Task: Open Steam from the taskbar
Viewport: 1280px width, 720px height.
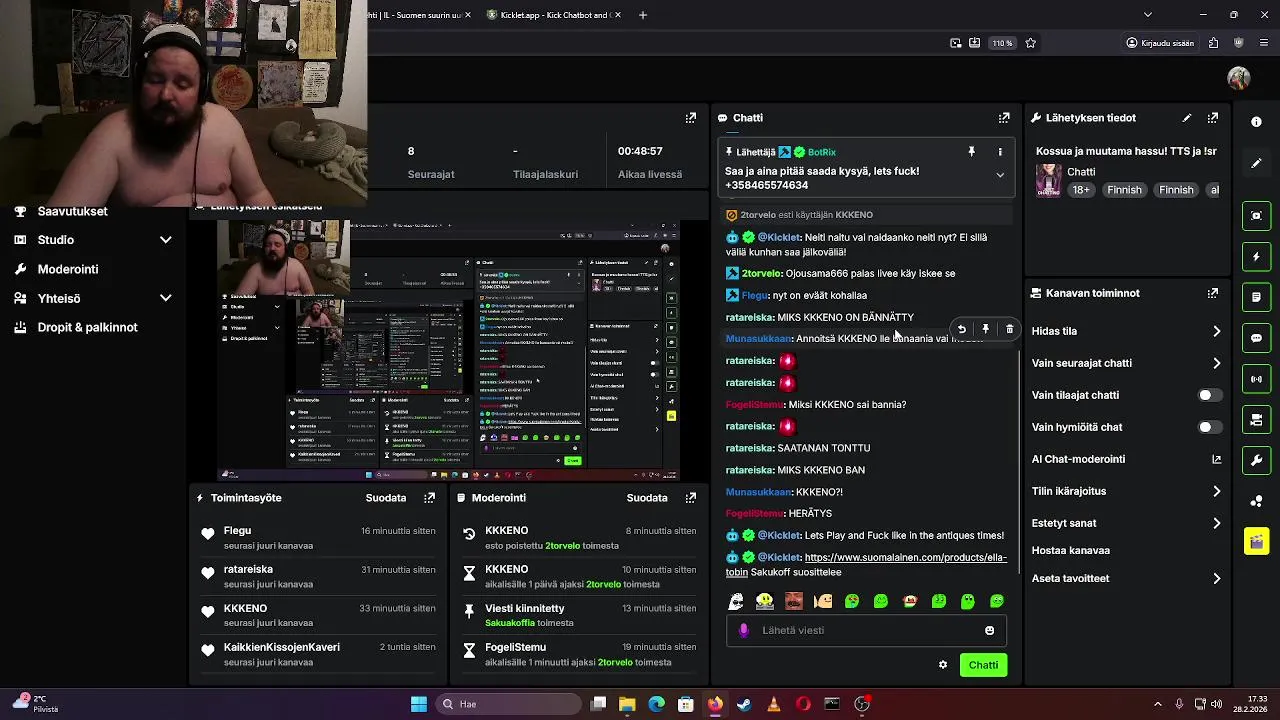Action: 744,704
